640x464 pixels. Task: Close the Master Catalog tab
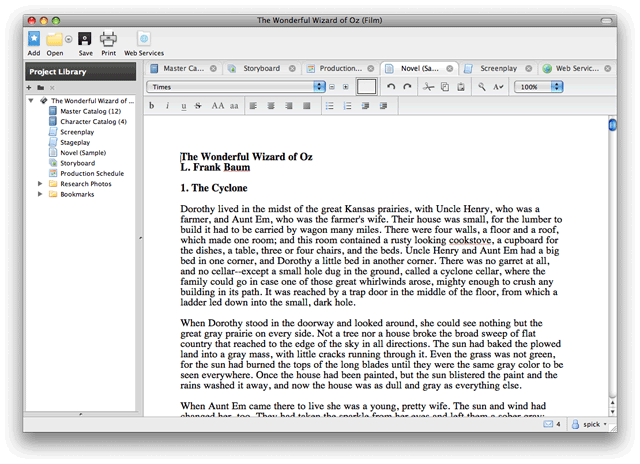tap(213, 69)
